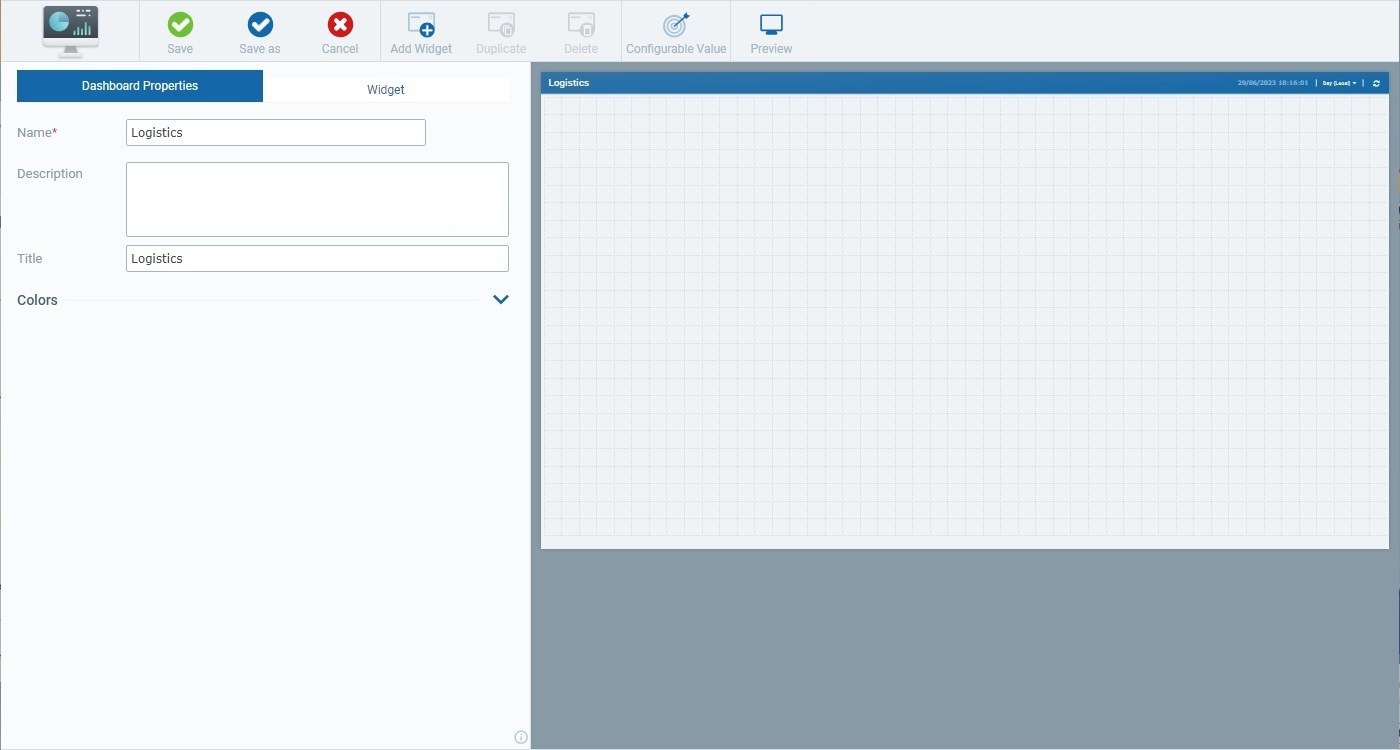Preview the Logistics dashboard
Viewport: 1400px width, 750px height.
770,30
